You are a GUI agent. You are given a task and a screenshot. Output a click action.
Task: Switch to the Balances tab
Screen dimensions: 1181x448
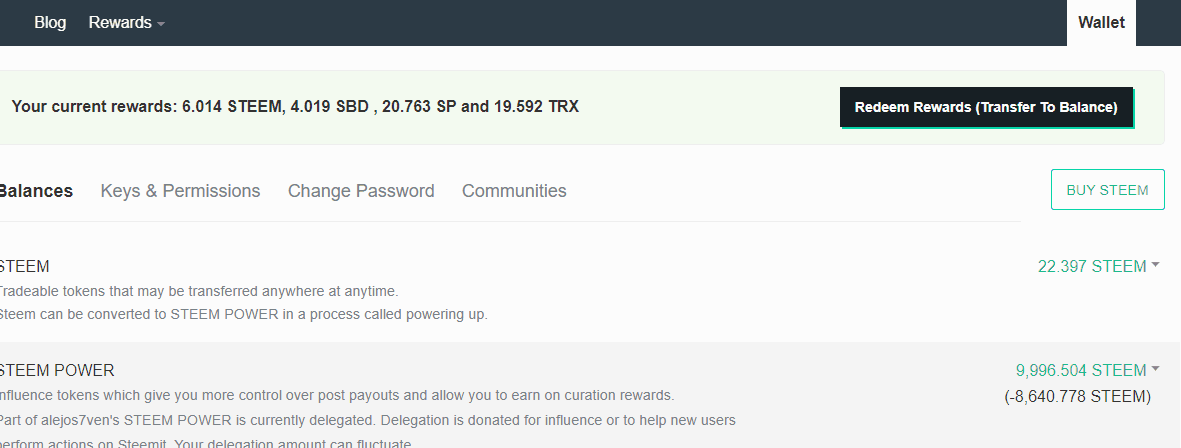(x=35, y=190)
